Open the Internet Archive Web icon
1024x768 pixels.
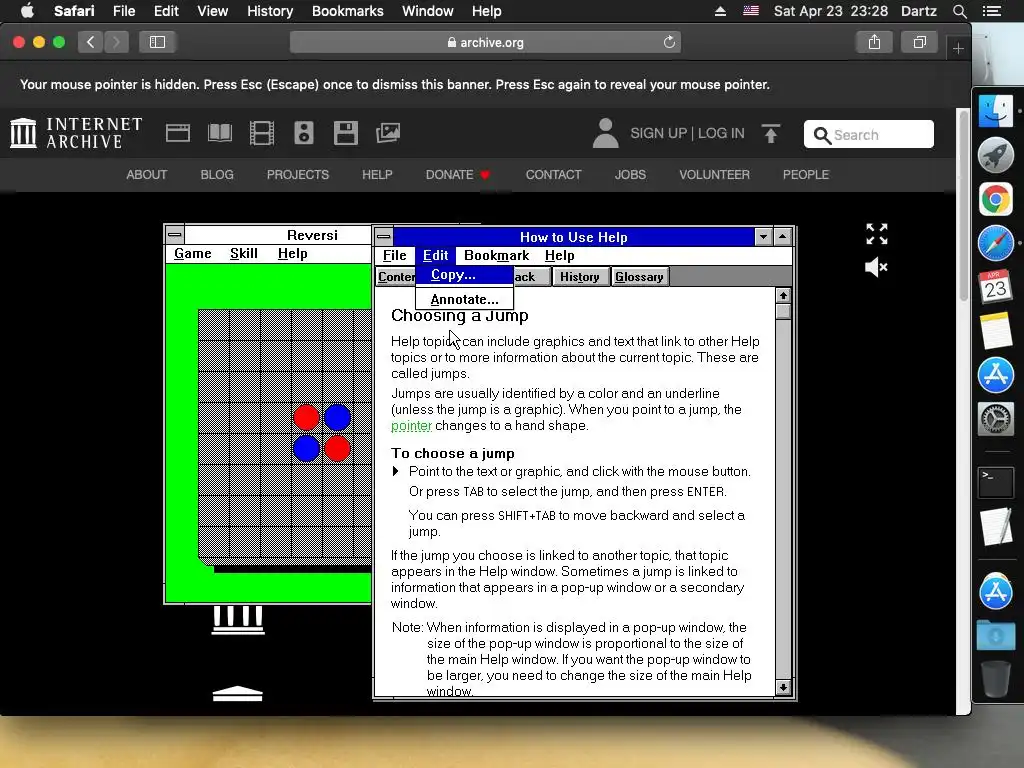(178, 133)
